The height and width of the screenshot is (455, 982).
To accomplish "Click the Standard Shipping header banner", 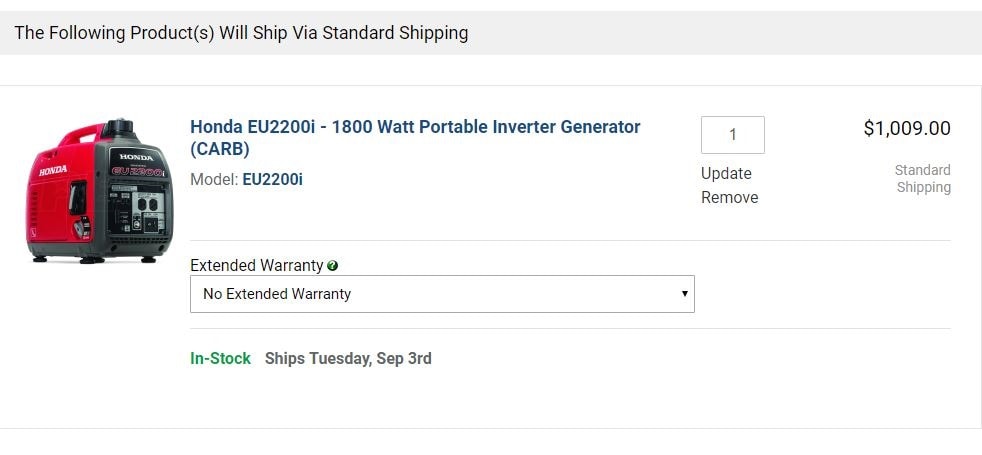I will [241, 33].
